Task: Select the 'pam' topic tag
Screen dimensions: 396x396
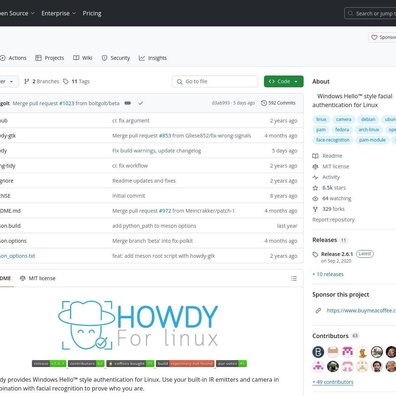Action: (x=321, y=130)
